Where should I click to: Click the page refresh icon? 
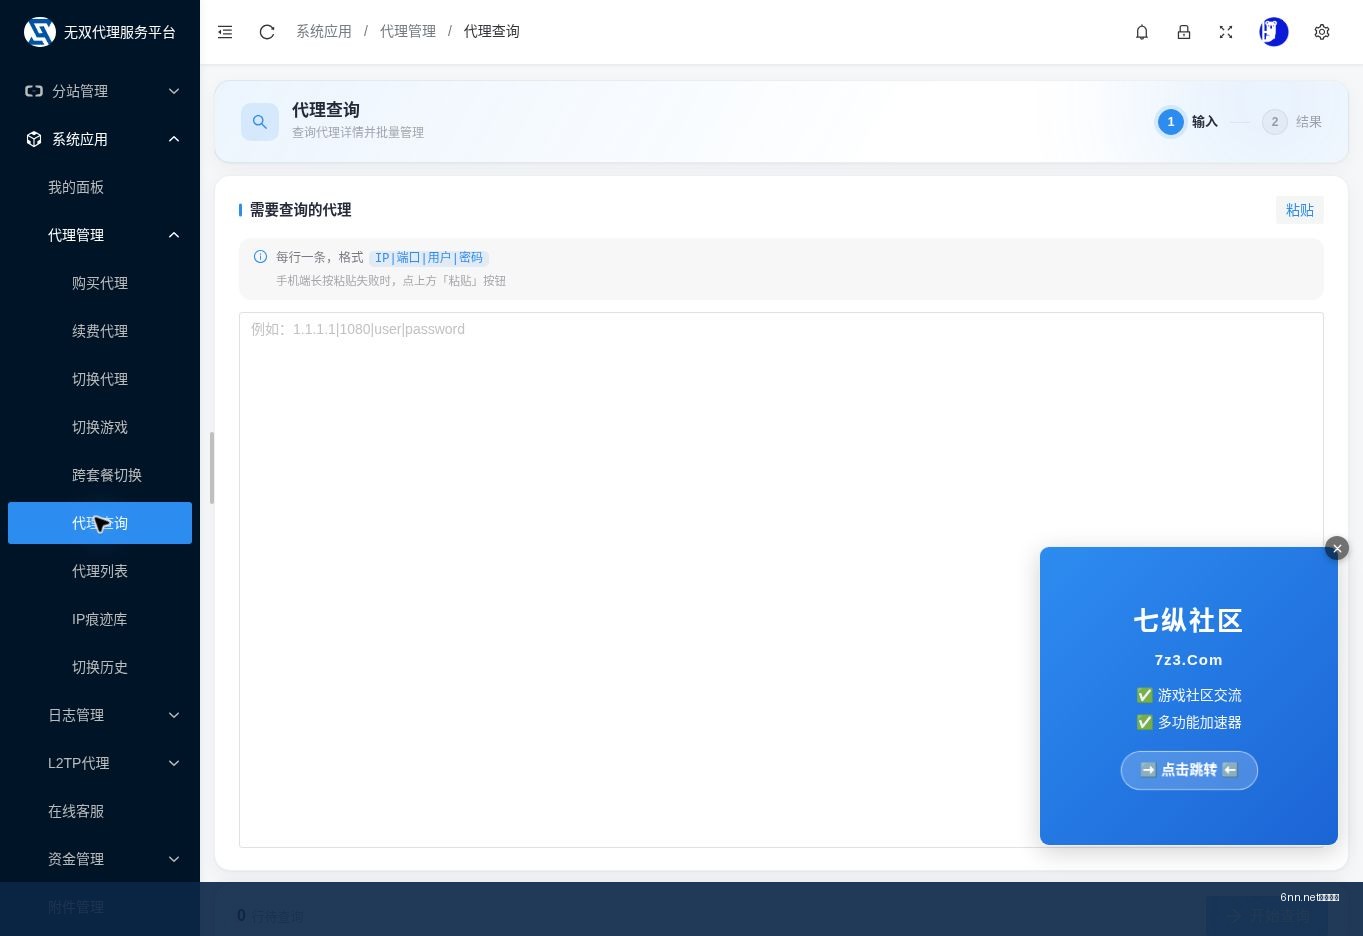(x=267, y=32)
